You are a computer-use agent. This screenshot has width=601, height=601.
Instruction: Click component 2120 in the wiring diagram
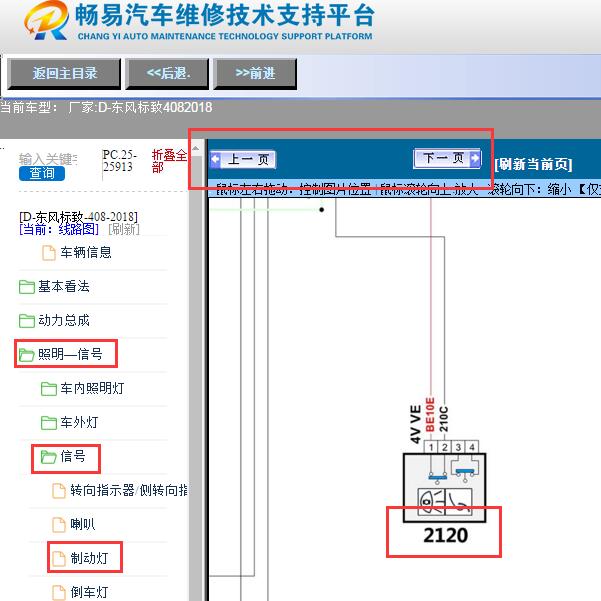(x=445, y=488)
